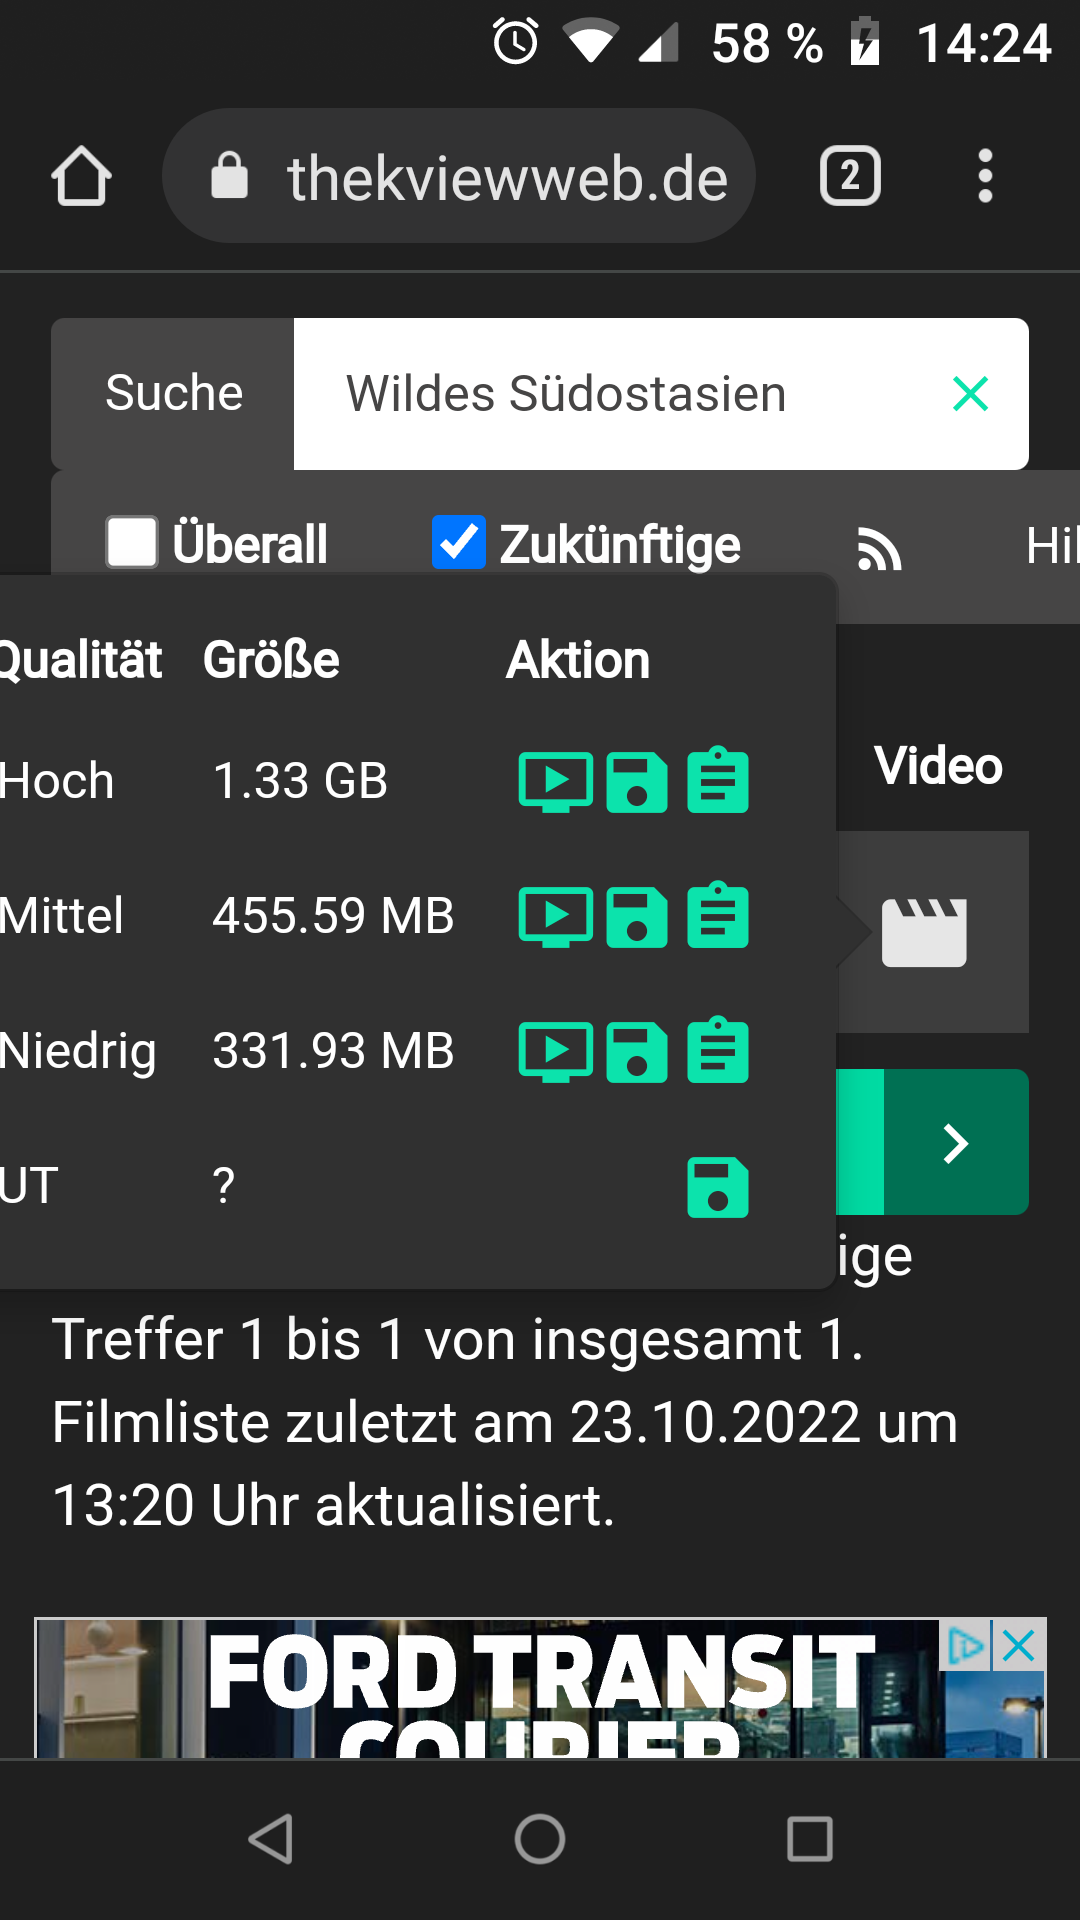The image size is (1080, 1920).
Task: Go to next page with arrow button
Action: pyautogui.click(x=956, y=1142)
